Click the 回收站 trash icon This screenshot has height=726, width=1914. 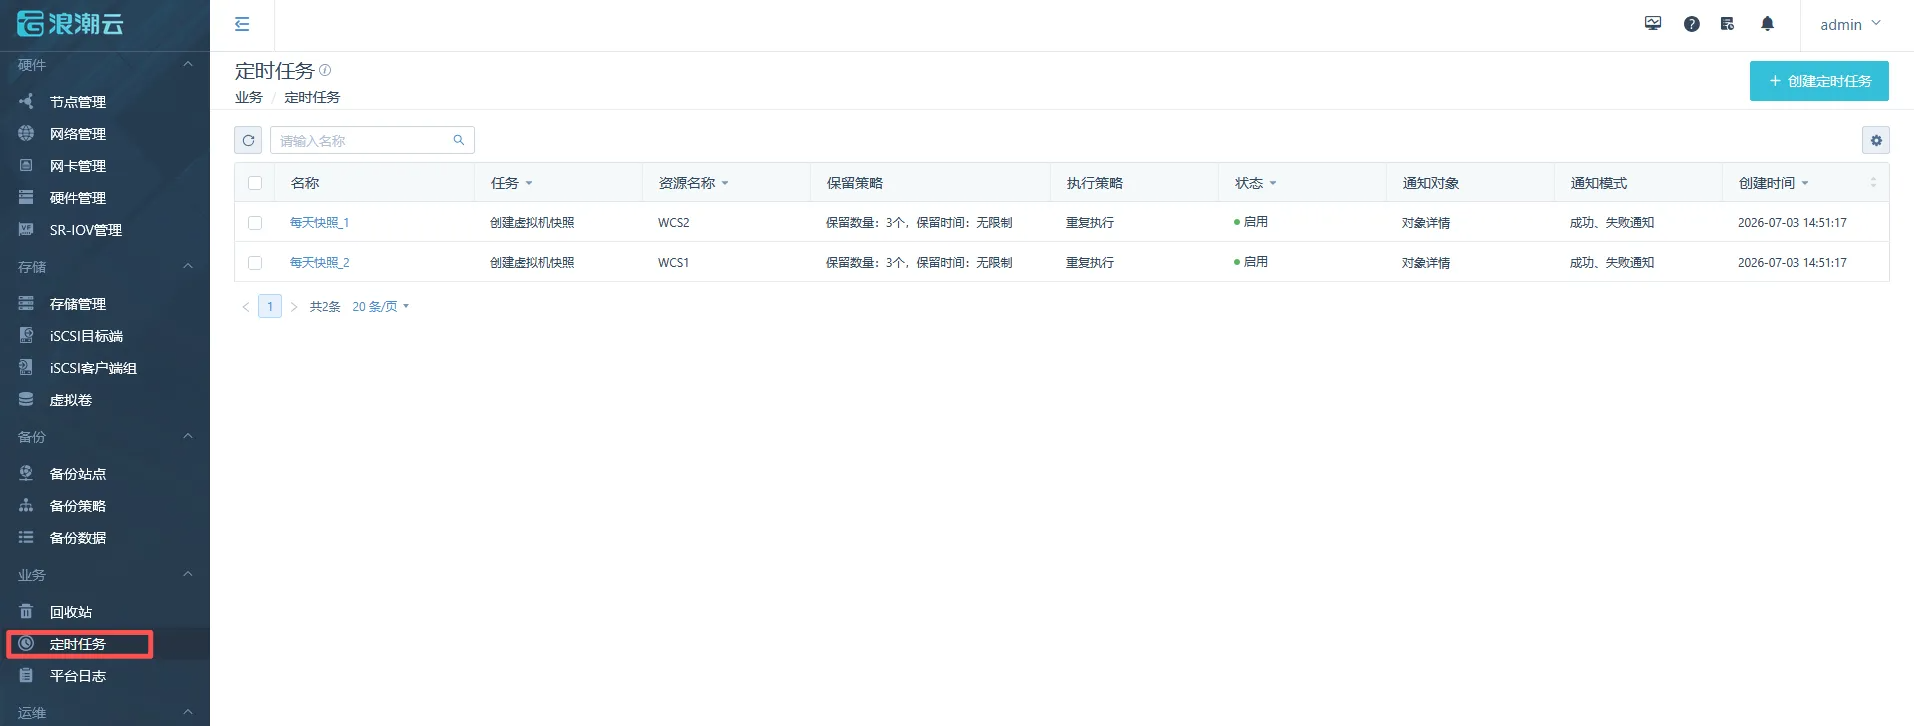pos(26,611)
